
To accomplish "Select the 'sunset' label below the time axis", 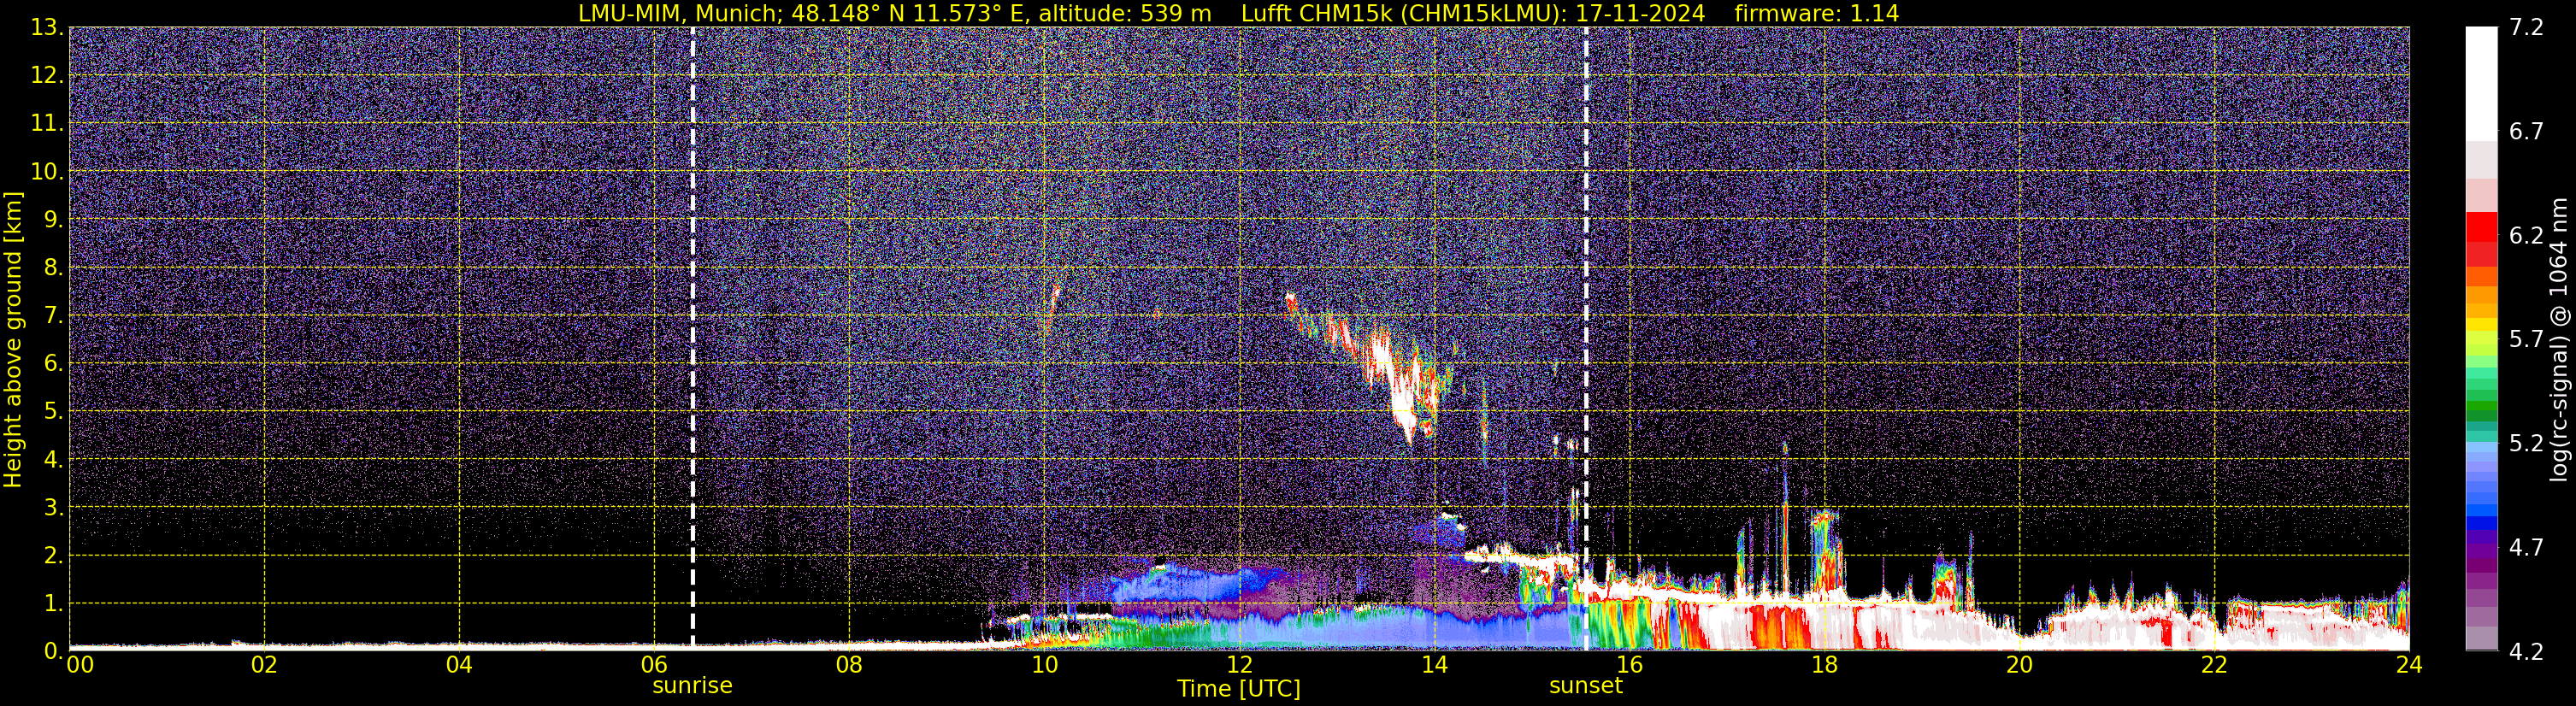I will 1586,686.
